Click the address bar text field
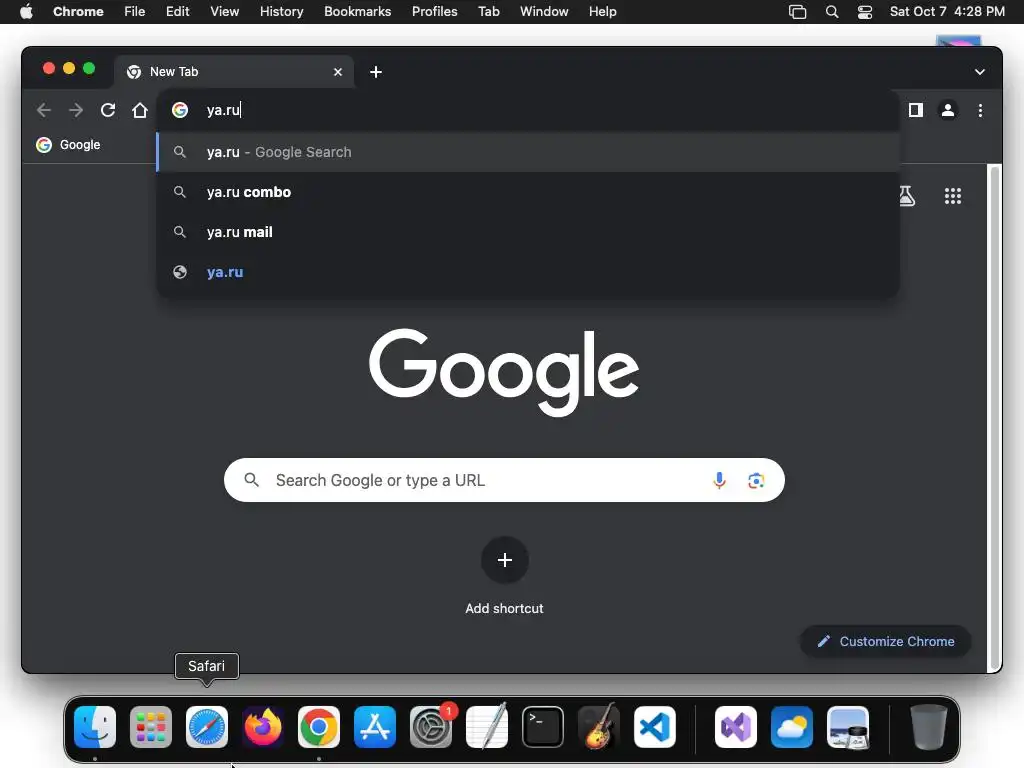Image resolution: width=1024 pixels, height=768 pixels. click(528, 110)
